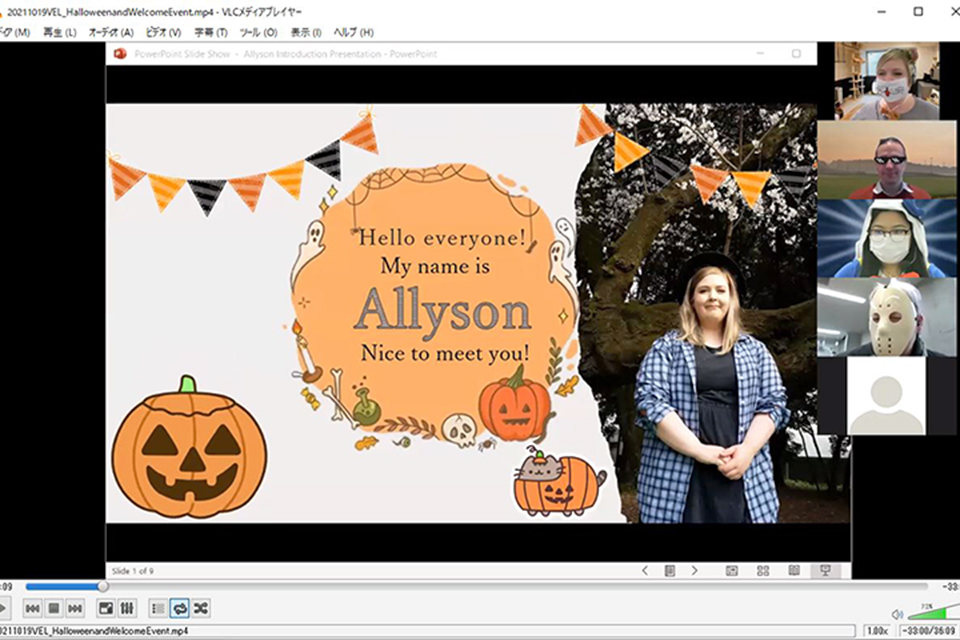This screenshot has width=960, height=640.
Task: Toggle fullscreen video mode
Action: click(106, 608)
